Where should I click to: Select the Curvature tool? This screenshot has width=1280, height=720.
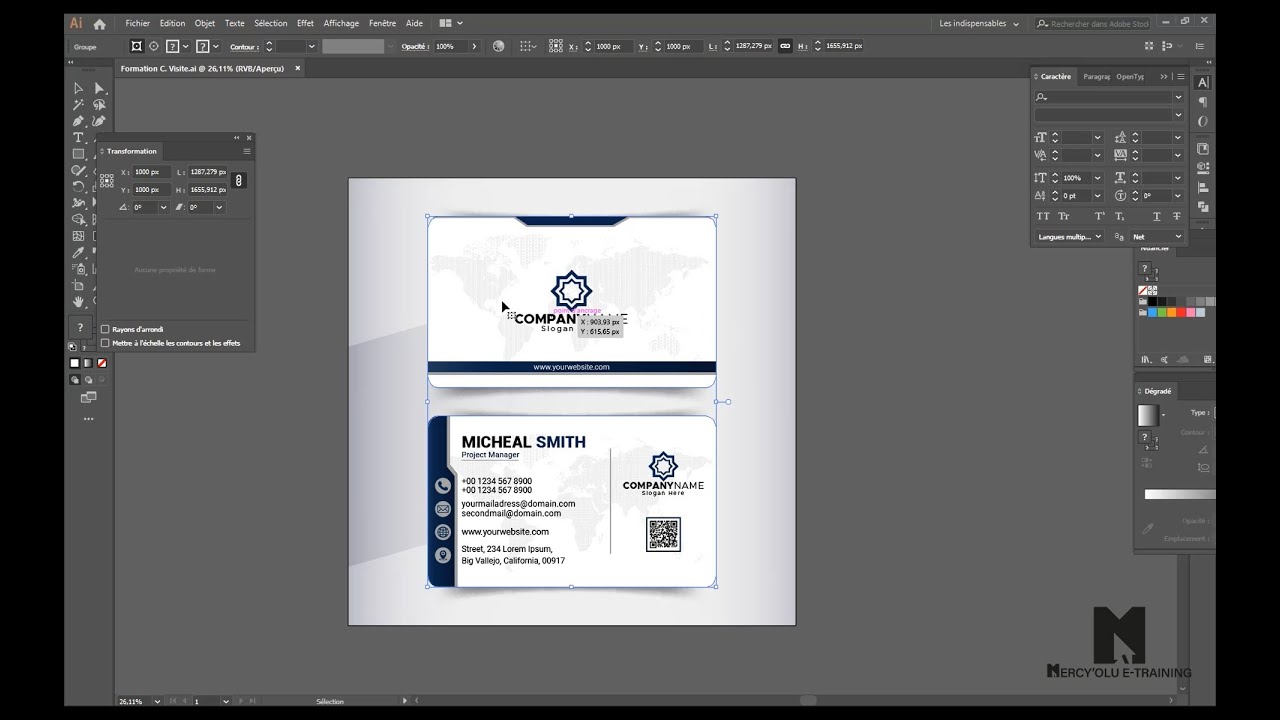point(99,121)
